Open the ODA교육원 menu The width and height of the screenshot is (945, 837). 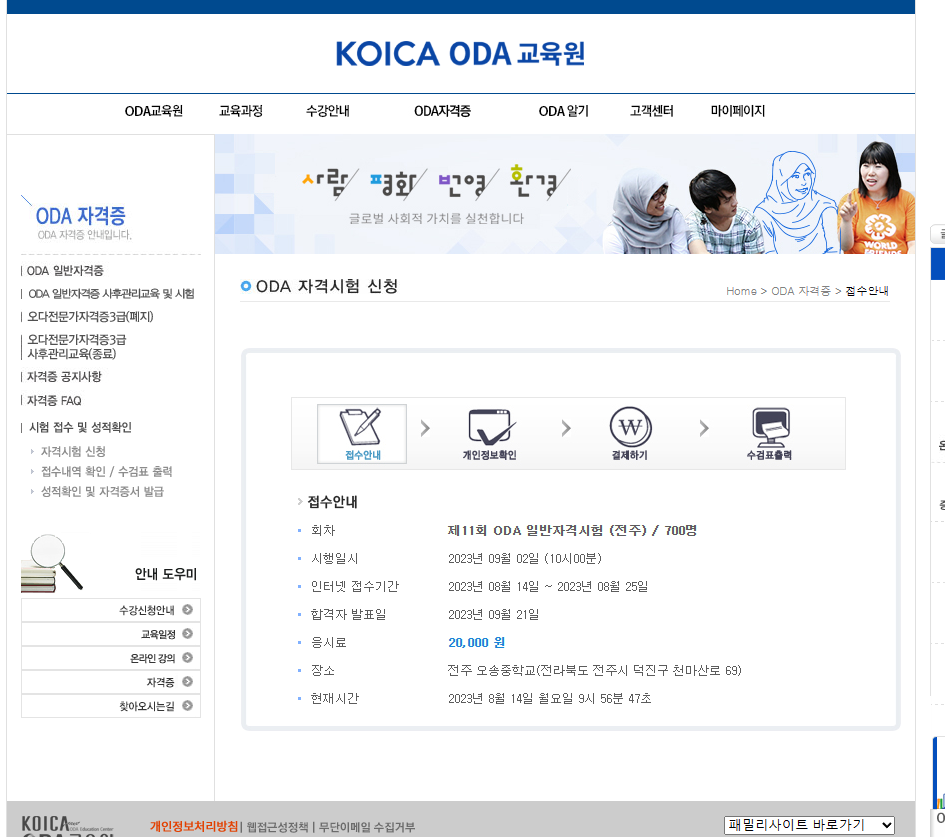click(x=154, y=111)
